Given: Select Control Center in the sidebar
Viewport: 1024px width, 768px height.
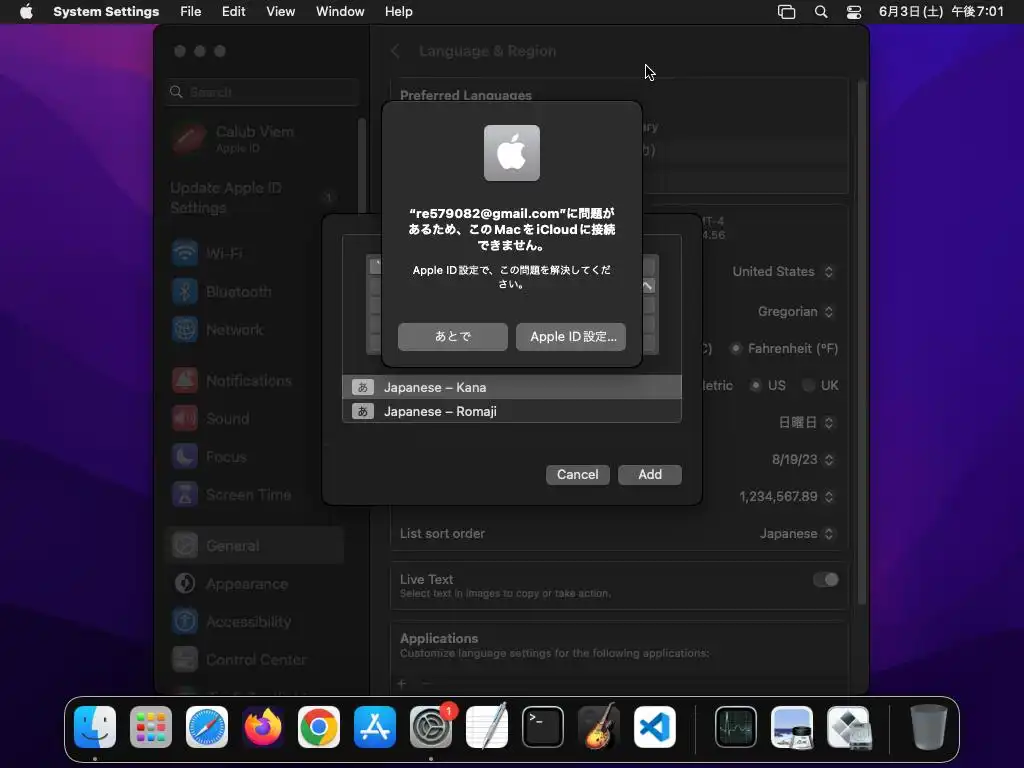Looking at the screenshot, I should (x=255, y=660).
